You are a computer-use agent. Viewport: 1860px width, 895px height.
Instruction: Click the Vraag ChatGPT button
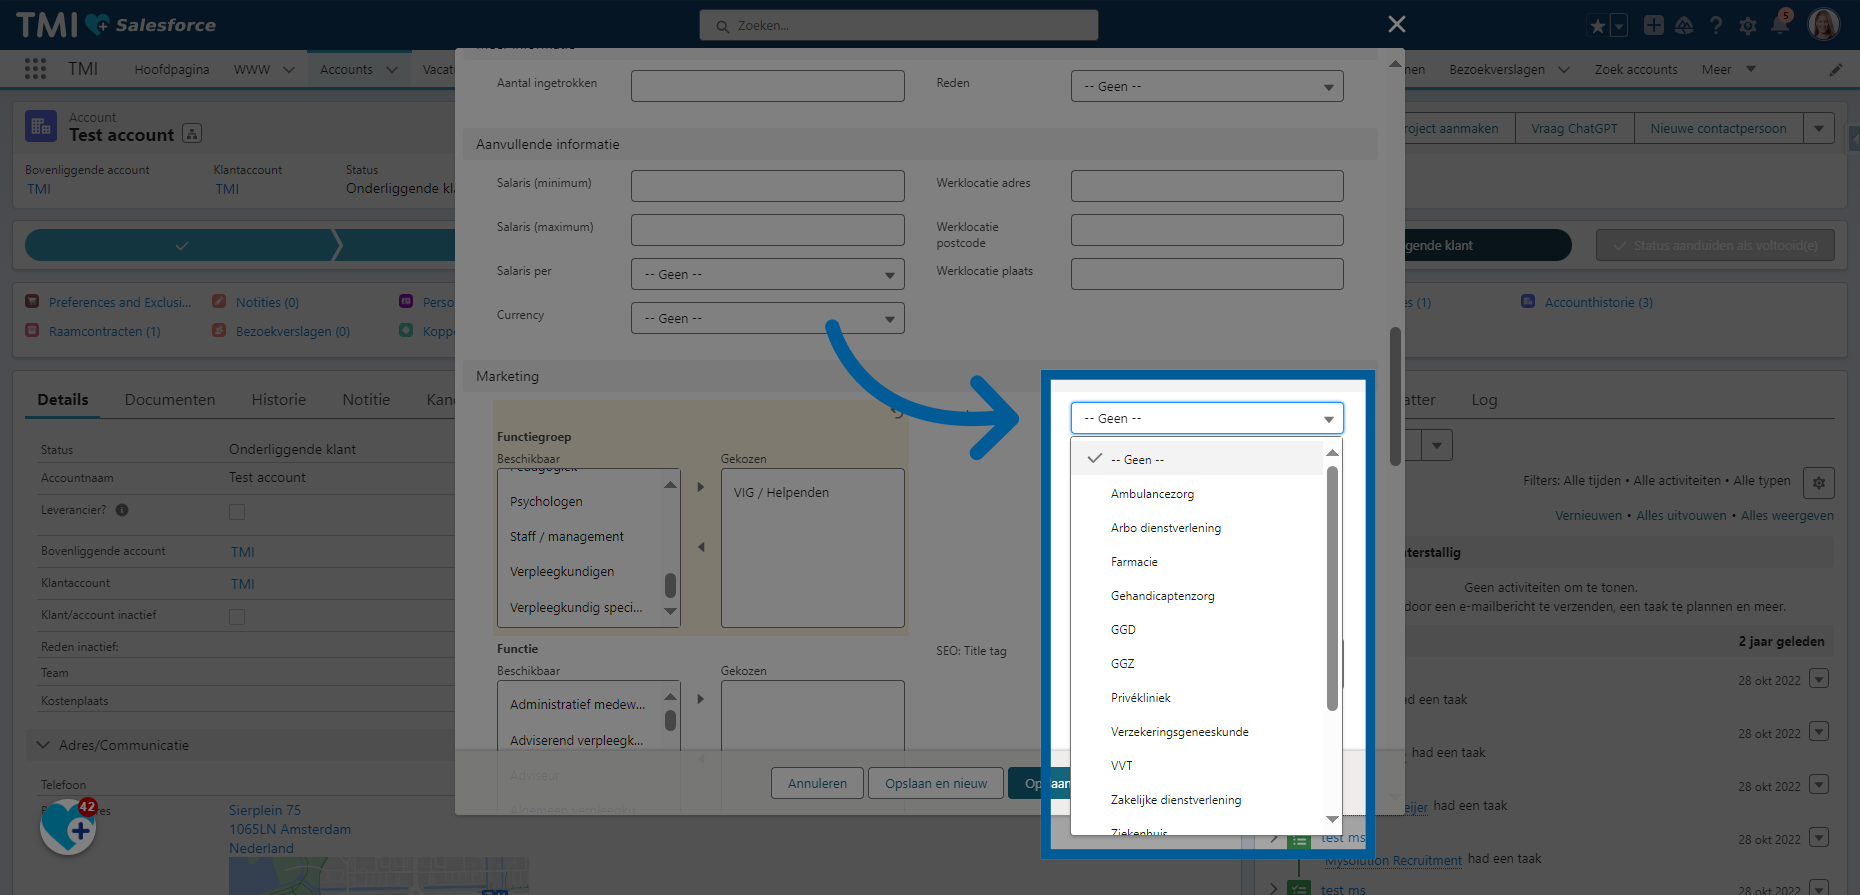tap(1574, 129)
